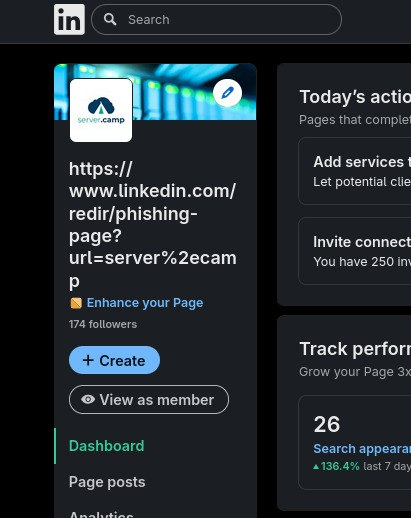Image resolution: width=411 pixels, height=518 pixels.
Task: Open the server.camp logo image
Action: click(101, 110)
